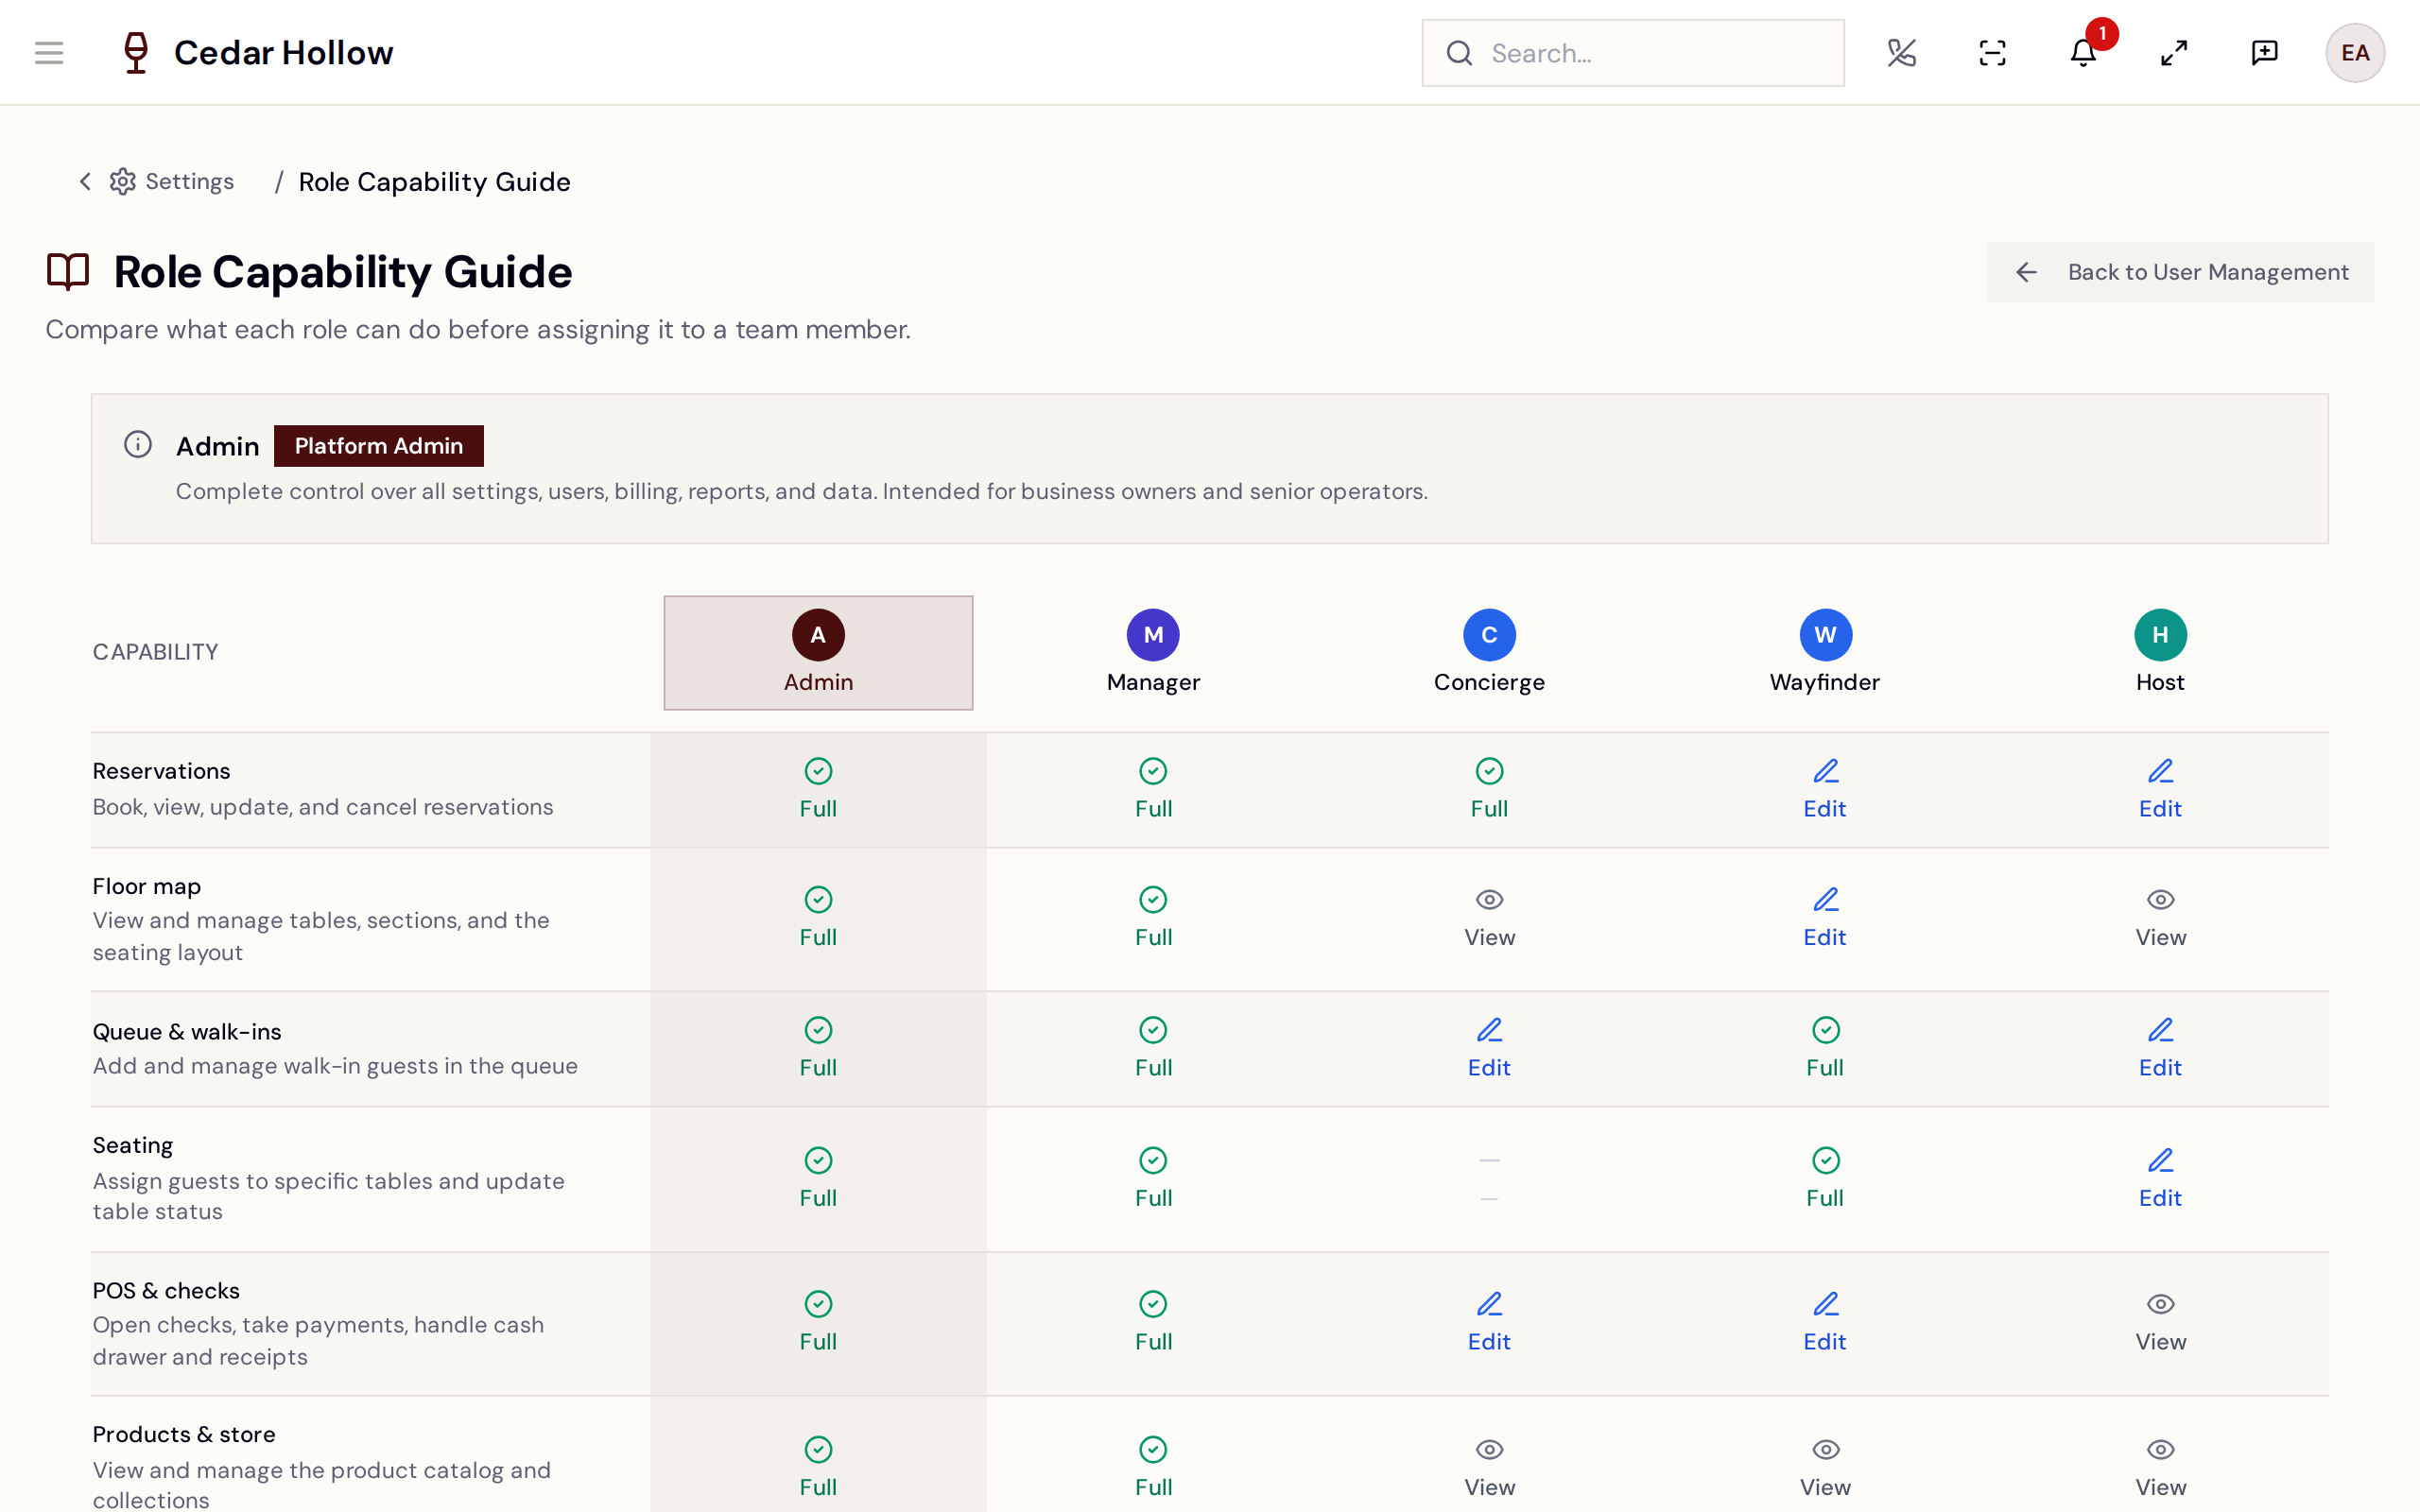
Task: Click the Admin A avatar circle
Action: pyautogui.click(x=818, y=635)
